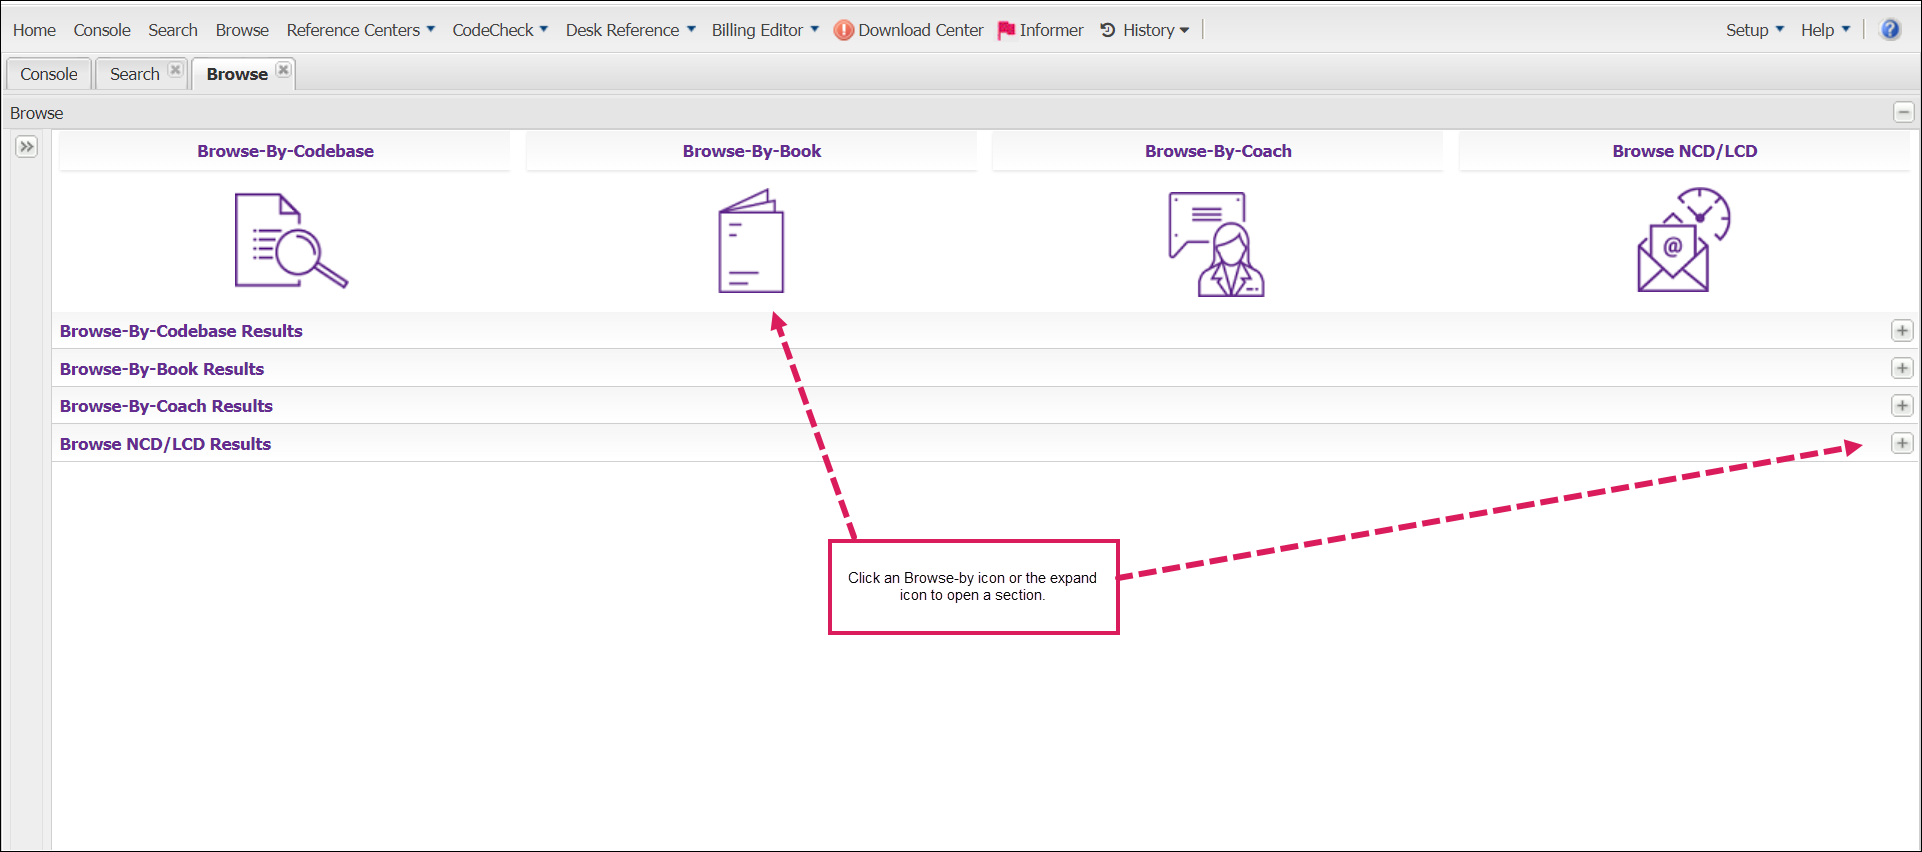Click the blue help question mark icon
The image size is (1922, 852).
tap(1890, 30)
